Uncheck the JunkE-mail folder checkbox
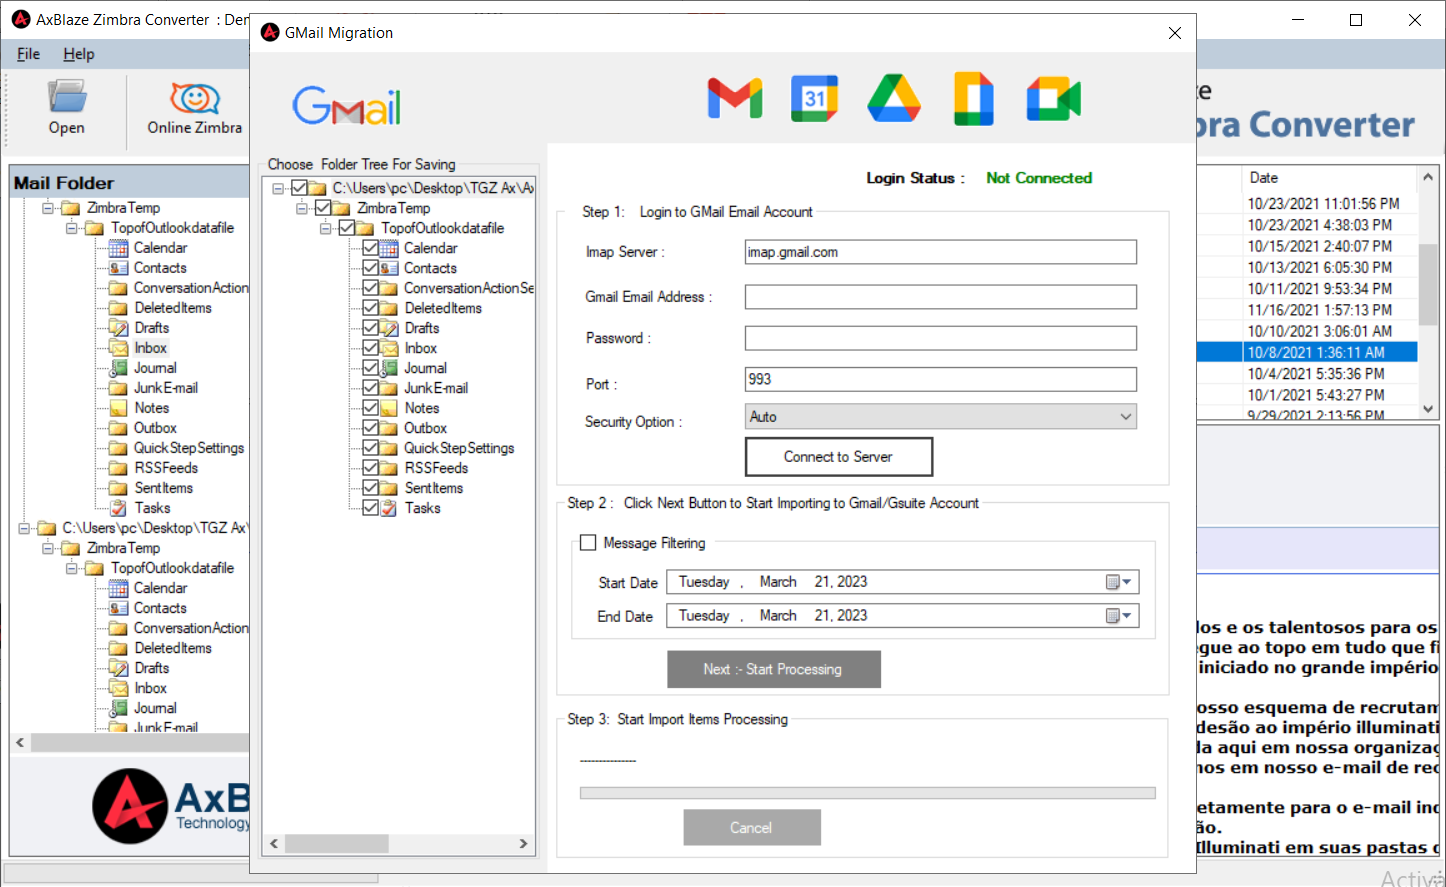Image resolution: width=1446 pixels, height=887 pixels. (370, 388)
